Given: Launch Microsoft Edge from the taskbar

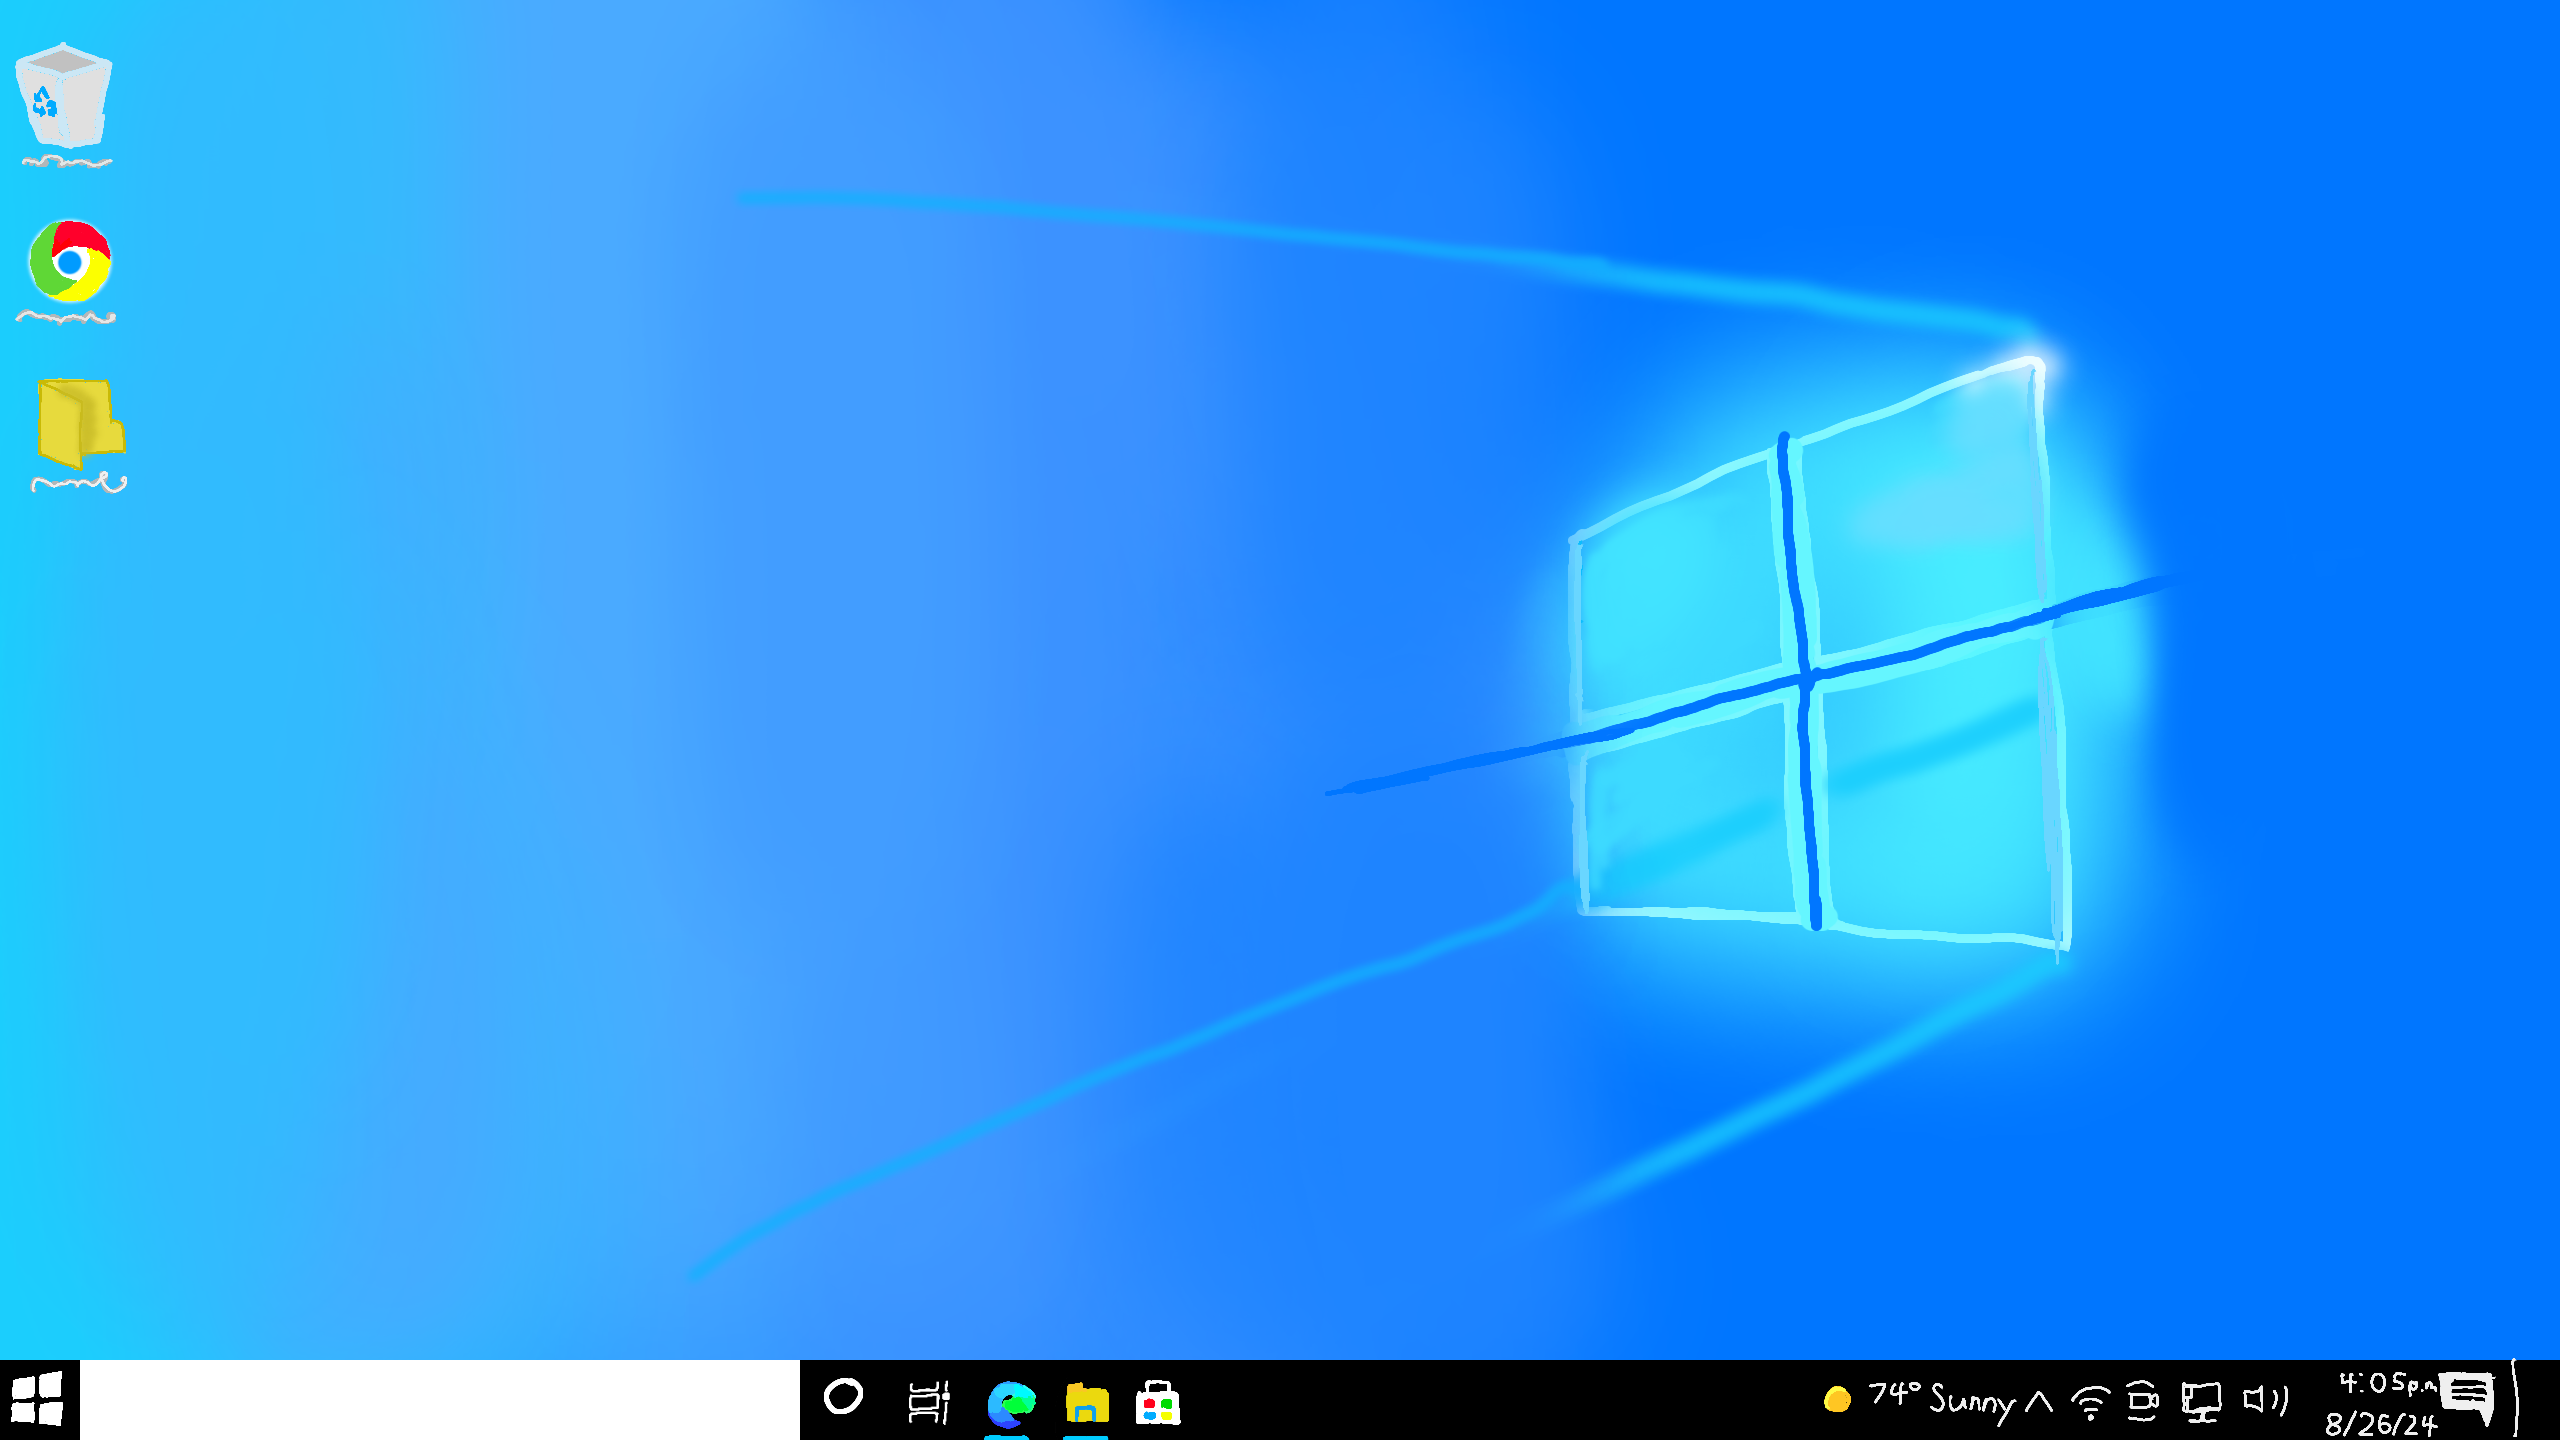Looking at the screenshot, I should (1011, 1403).
